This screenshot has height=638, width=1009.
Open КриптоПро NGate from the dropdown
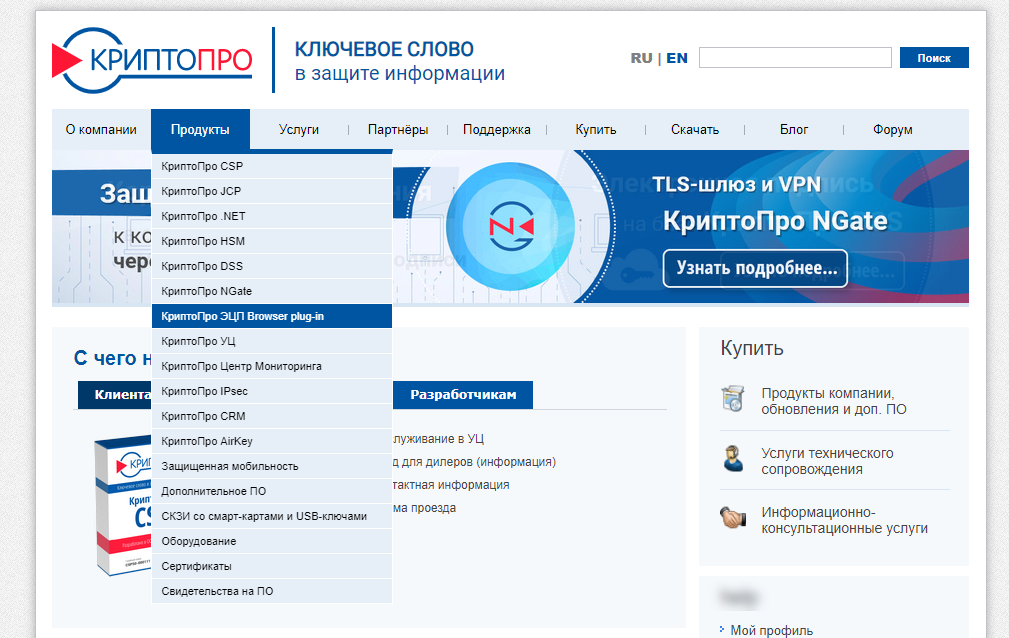point(272,292)
